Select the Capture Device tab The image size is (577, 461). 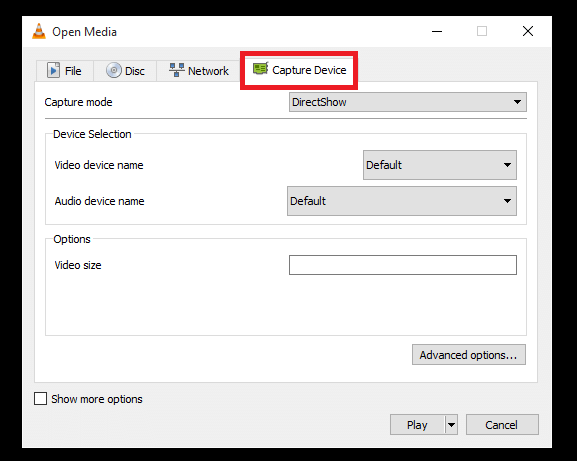(x=299, y=70)
